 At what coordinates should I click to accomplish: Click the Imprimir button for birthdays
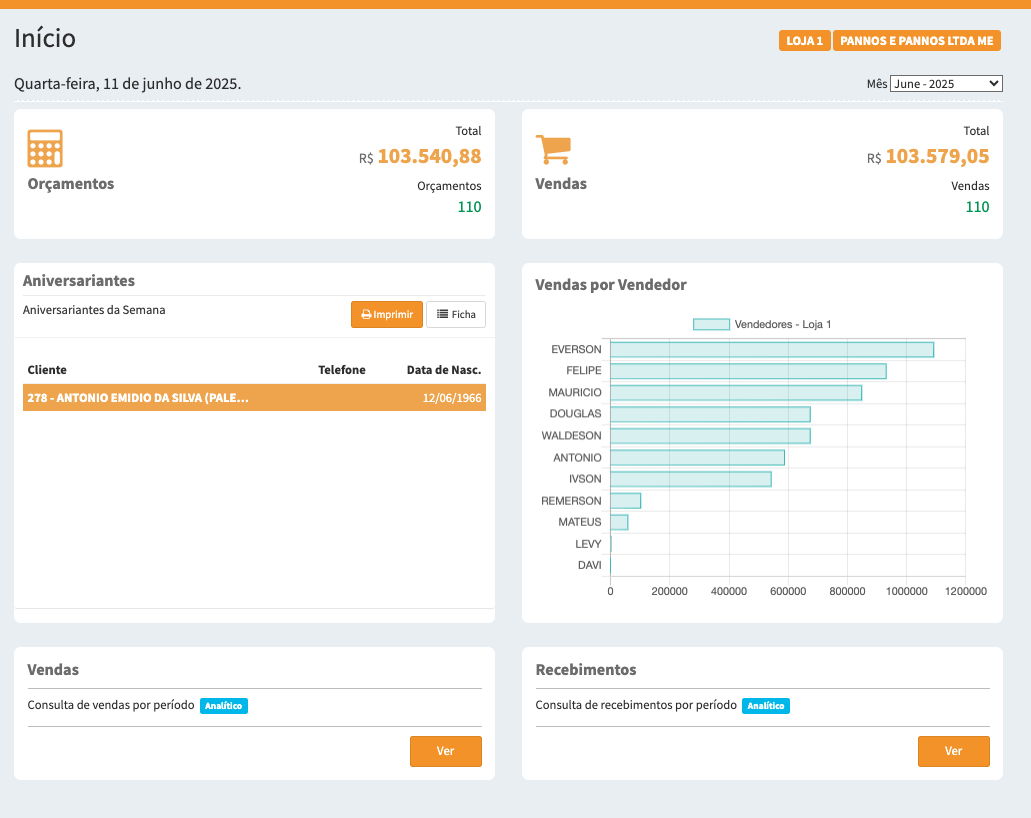point(387,314)
